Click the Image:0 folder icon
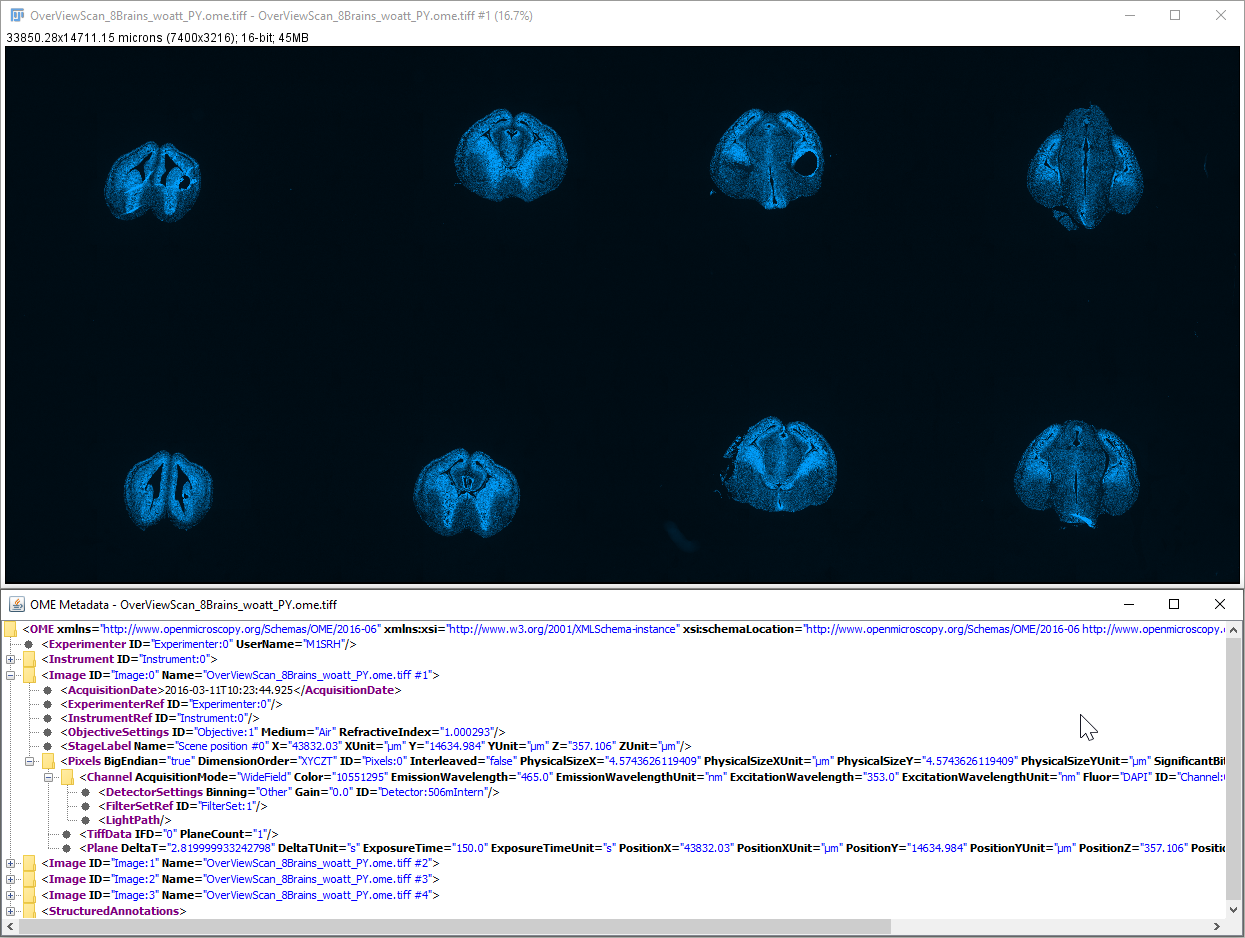Image resolution: width=1245 pixels, height=938 pixels. (29, 675)
